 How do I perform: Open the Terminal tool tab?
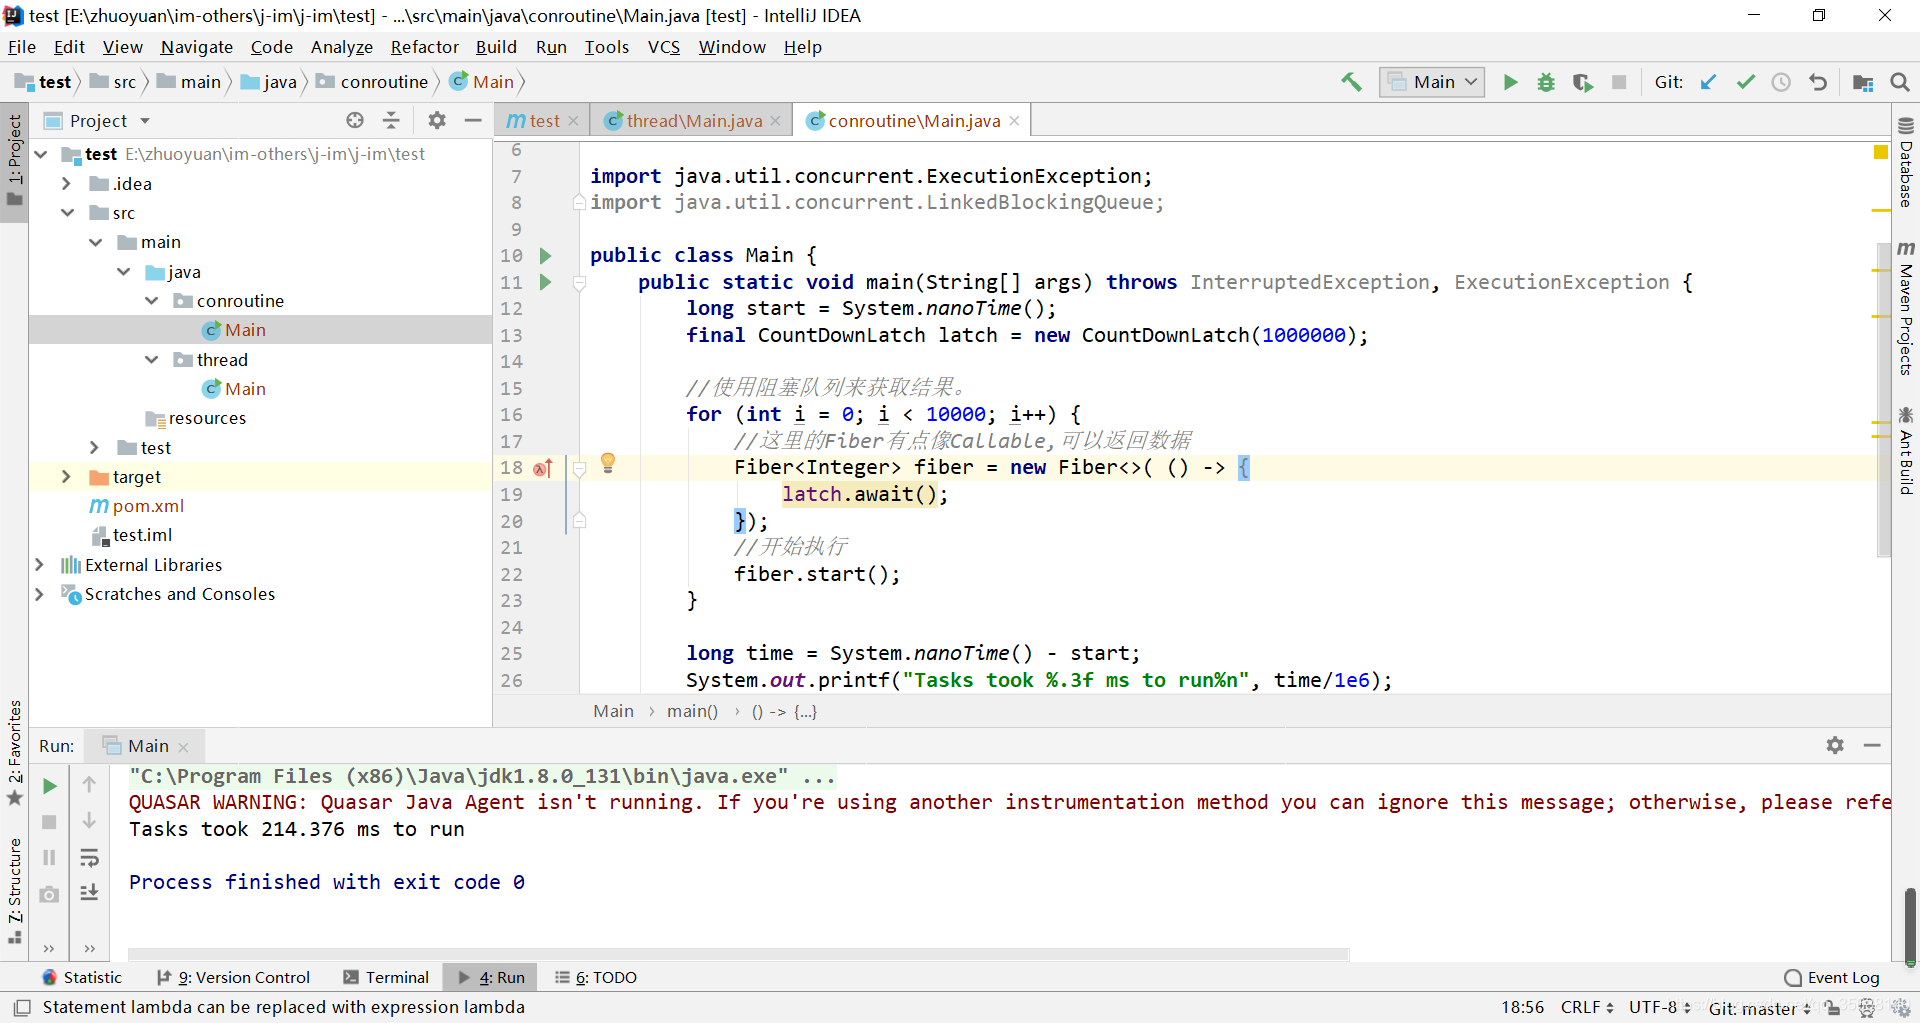pos(386,977)
